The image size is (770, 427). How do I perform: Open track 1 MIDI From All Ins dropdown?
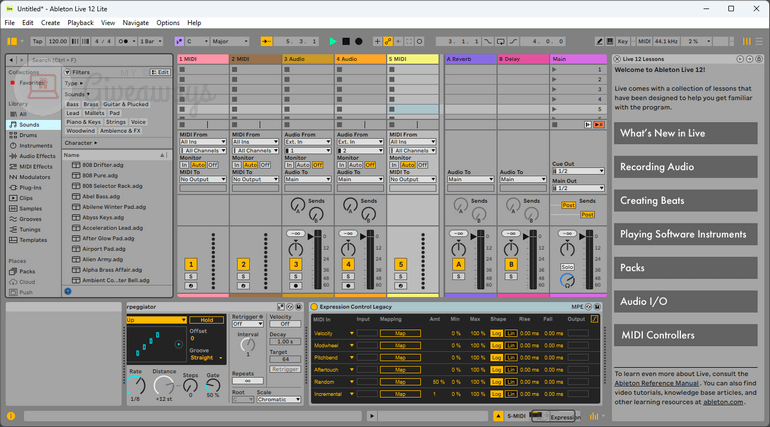(x=203, y=142)
